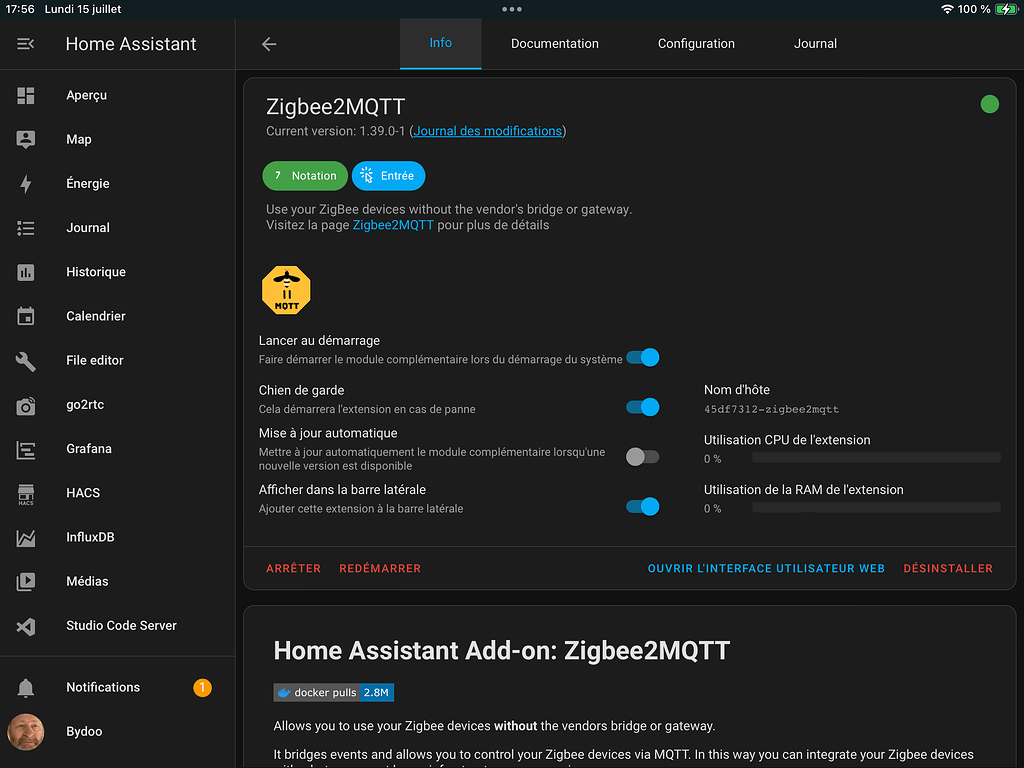Tap the three-dot multitasking control
Screen dimensions: 1024x768
pyautogui.click(x=512, y=9)
